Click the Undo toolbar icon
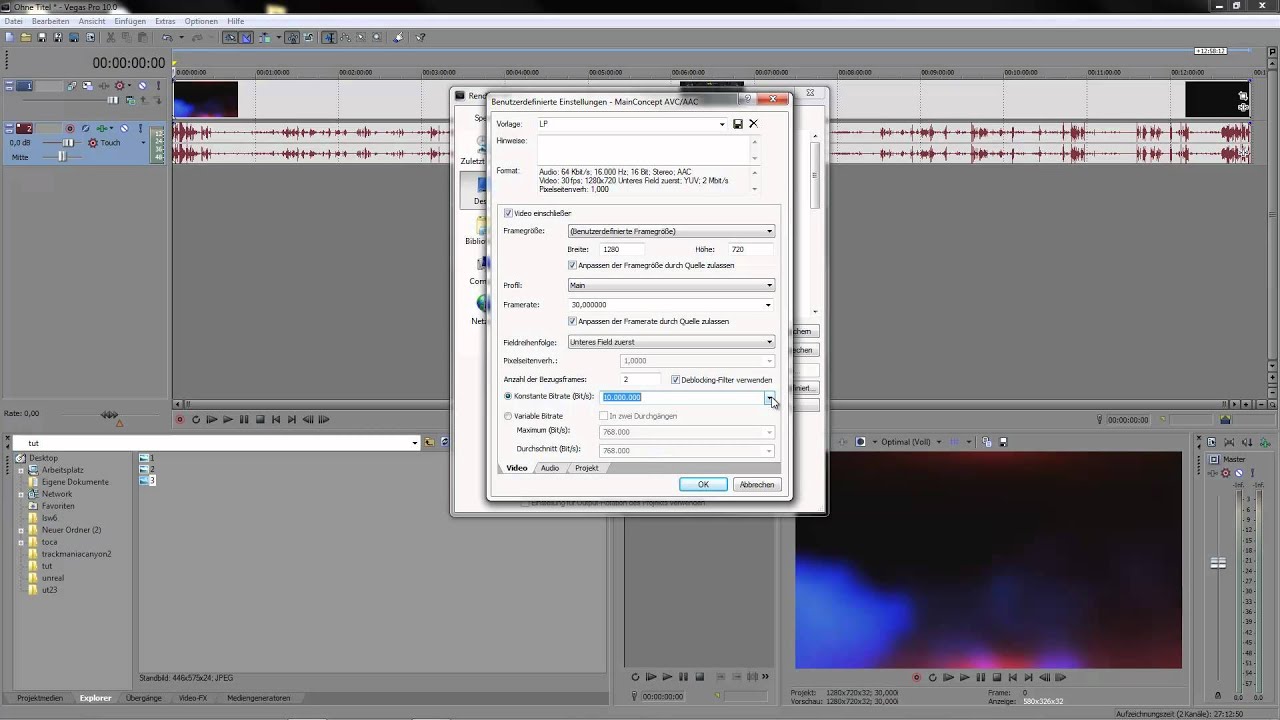 click(x=167, y=37)
